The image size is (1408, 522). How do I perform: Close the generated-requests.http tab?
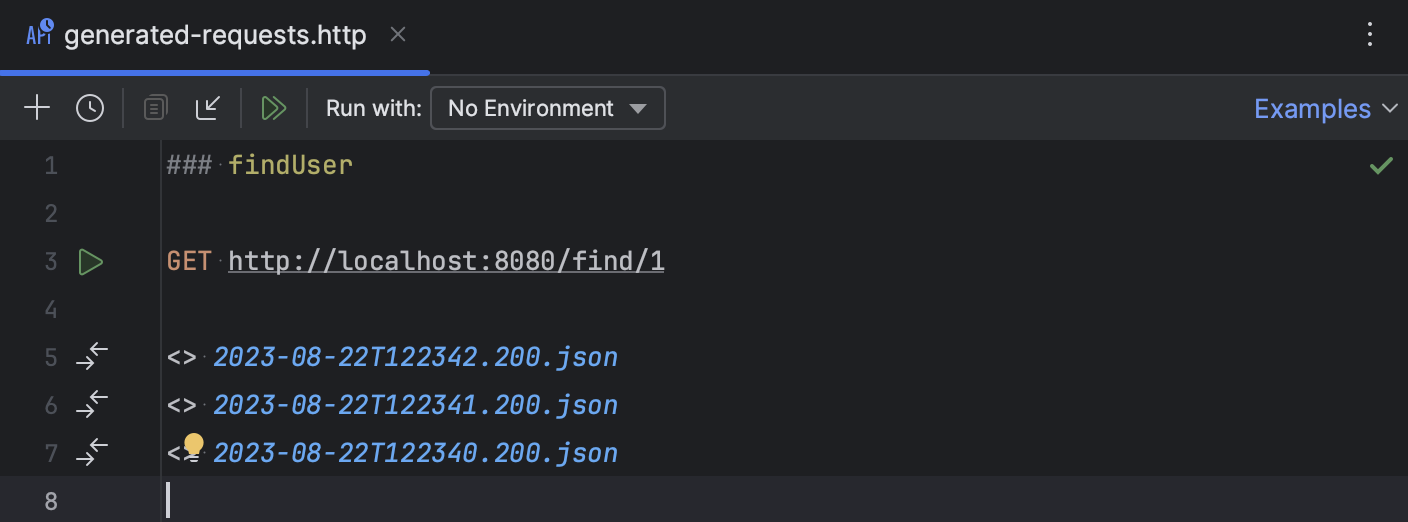397,35
